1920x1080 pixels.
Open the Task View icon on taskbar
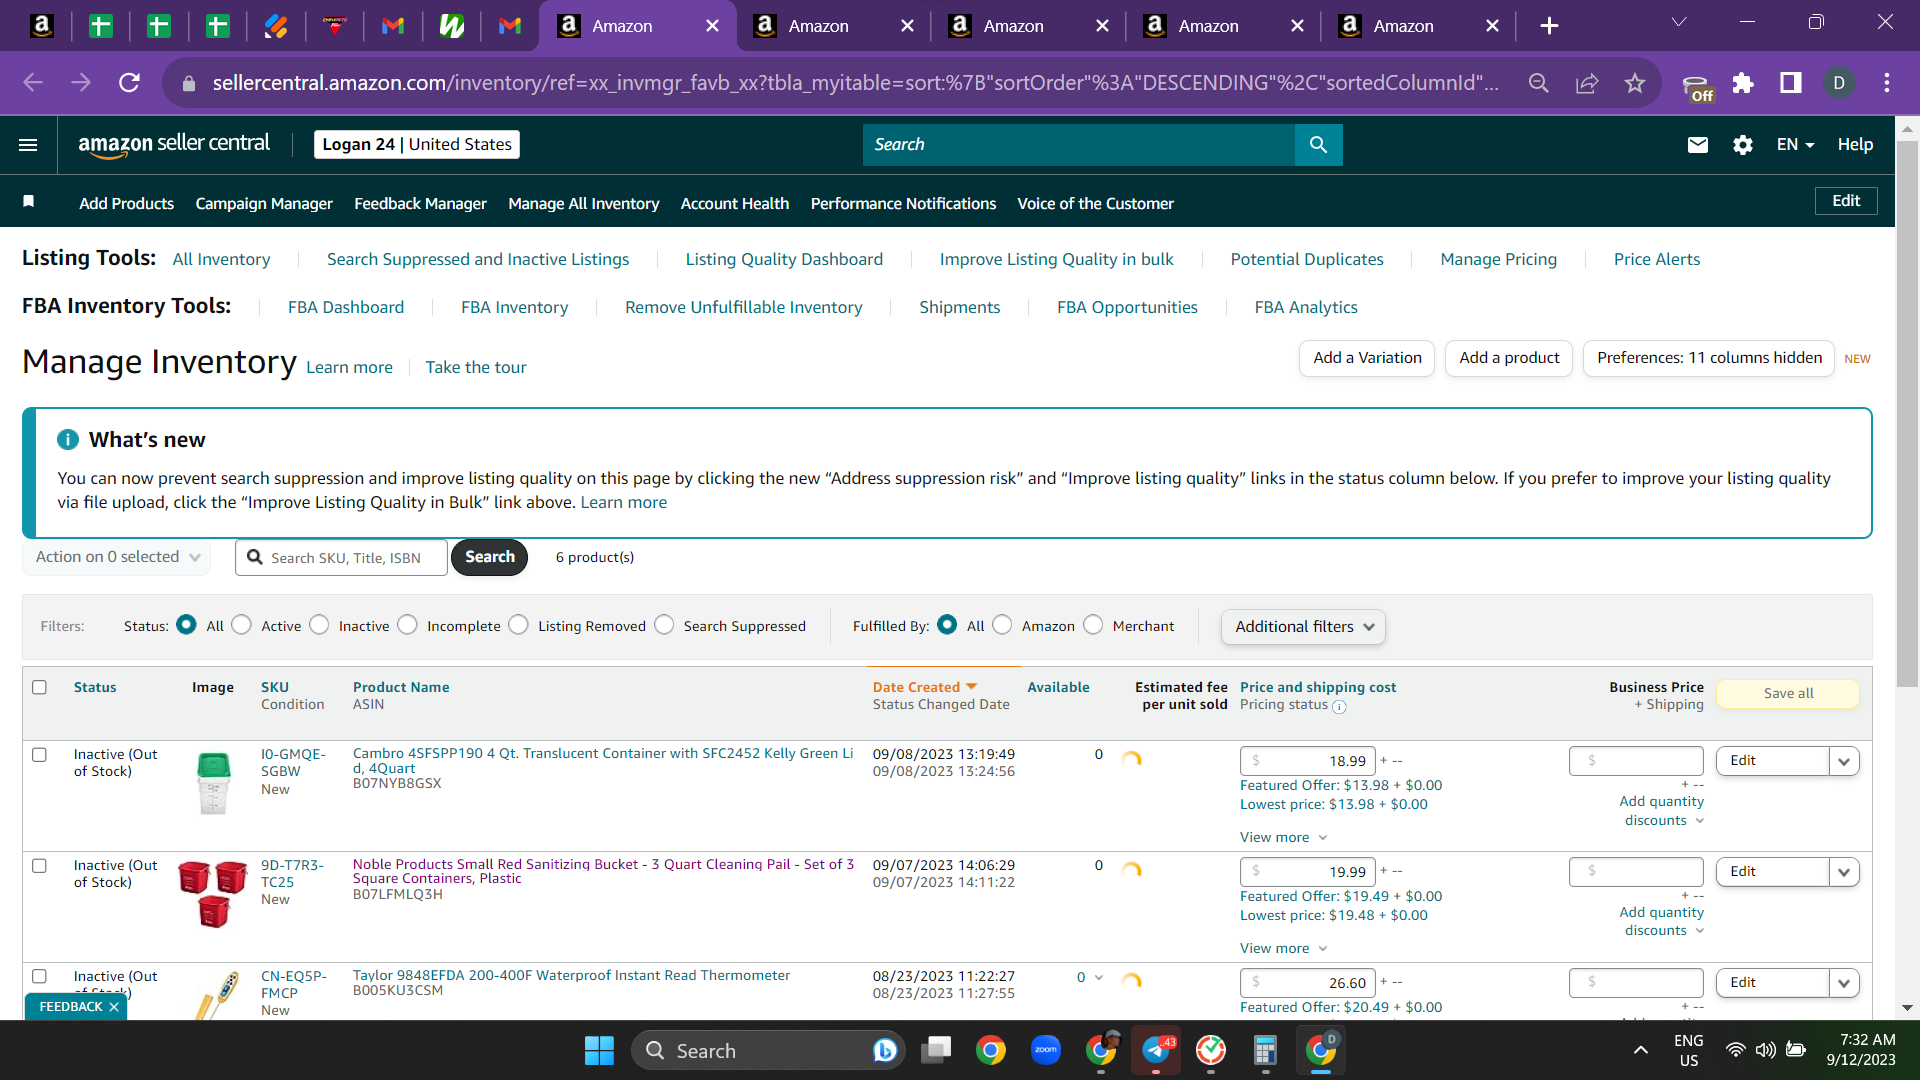[x=937, y=1051]
